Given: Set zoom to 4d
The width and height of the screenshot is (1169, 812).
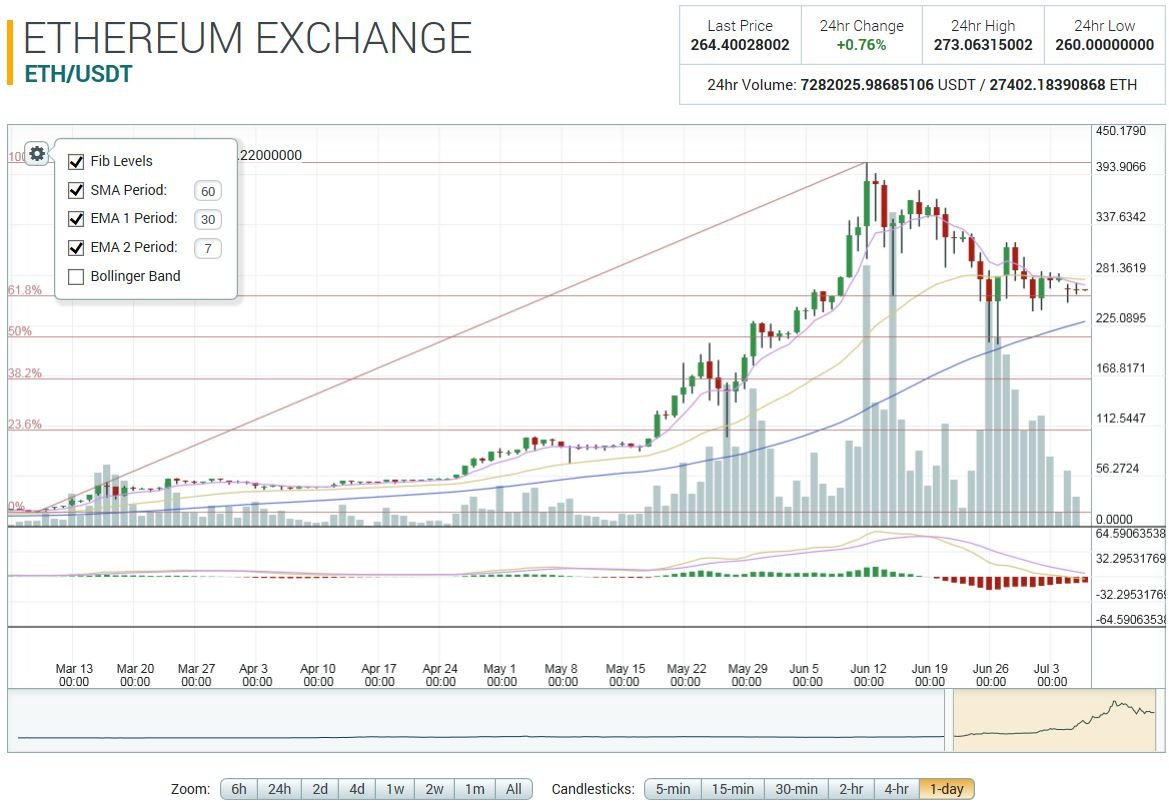Looking at the screenshot, I should tap(357, 789).
